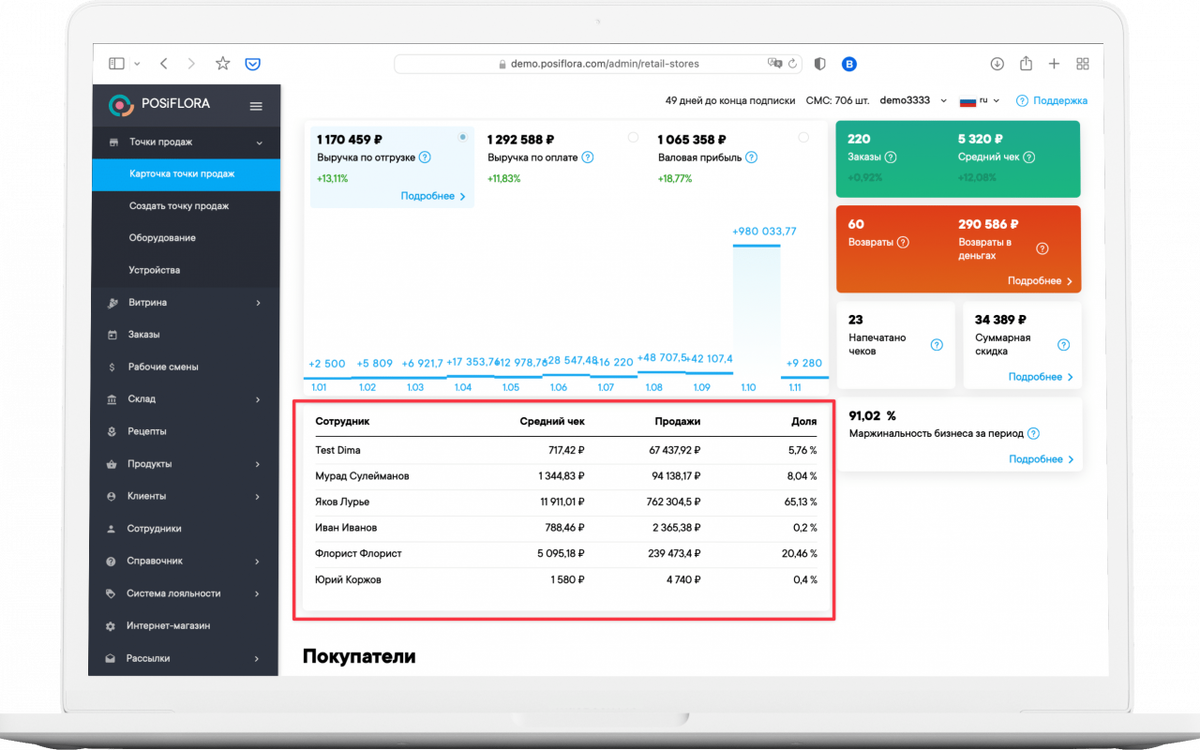Viewport: 1200px width, 750px height.
Task: Open Карточка точки продаж in the sidebar
Action: click(186, 174)
